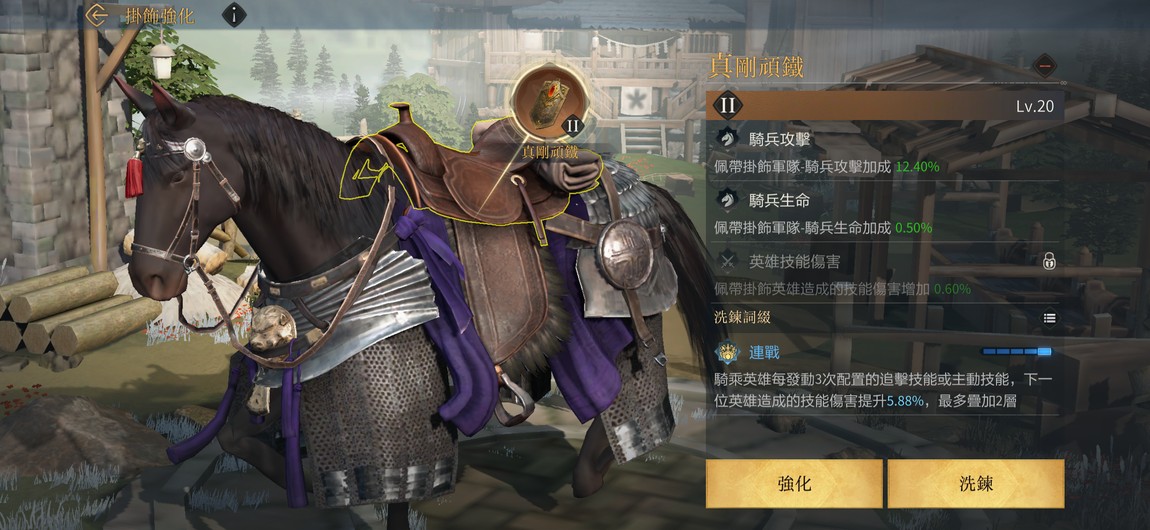Viewport: 1150px width, 530px height.
Task: Select the highlighted saddle on the horse
Action: pyautogui.click(x=469, y=174)
